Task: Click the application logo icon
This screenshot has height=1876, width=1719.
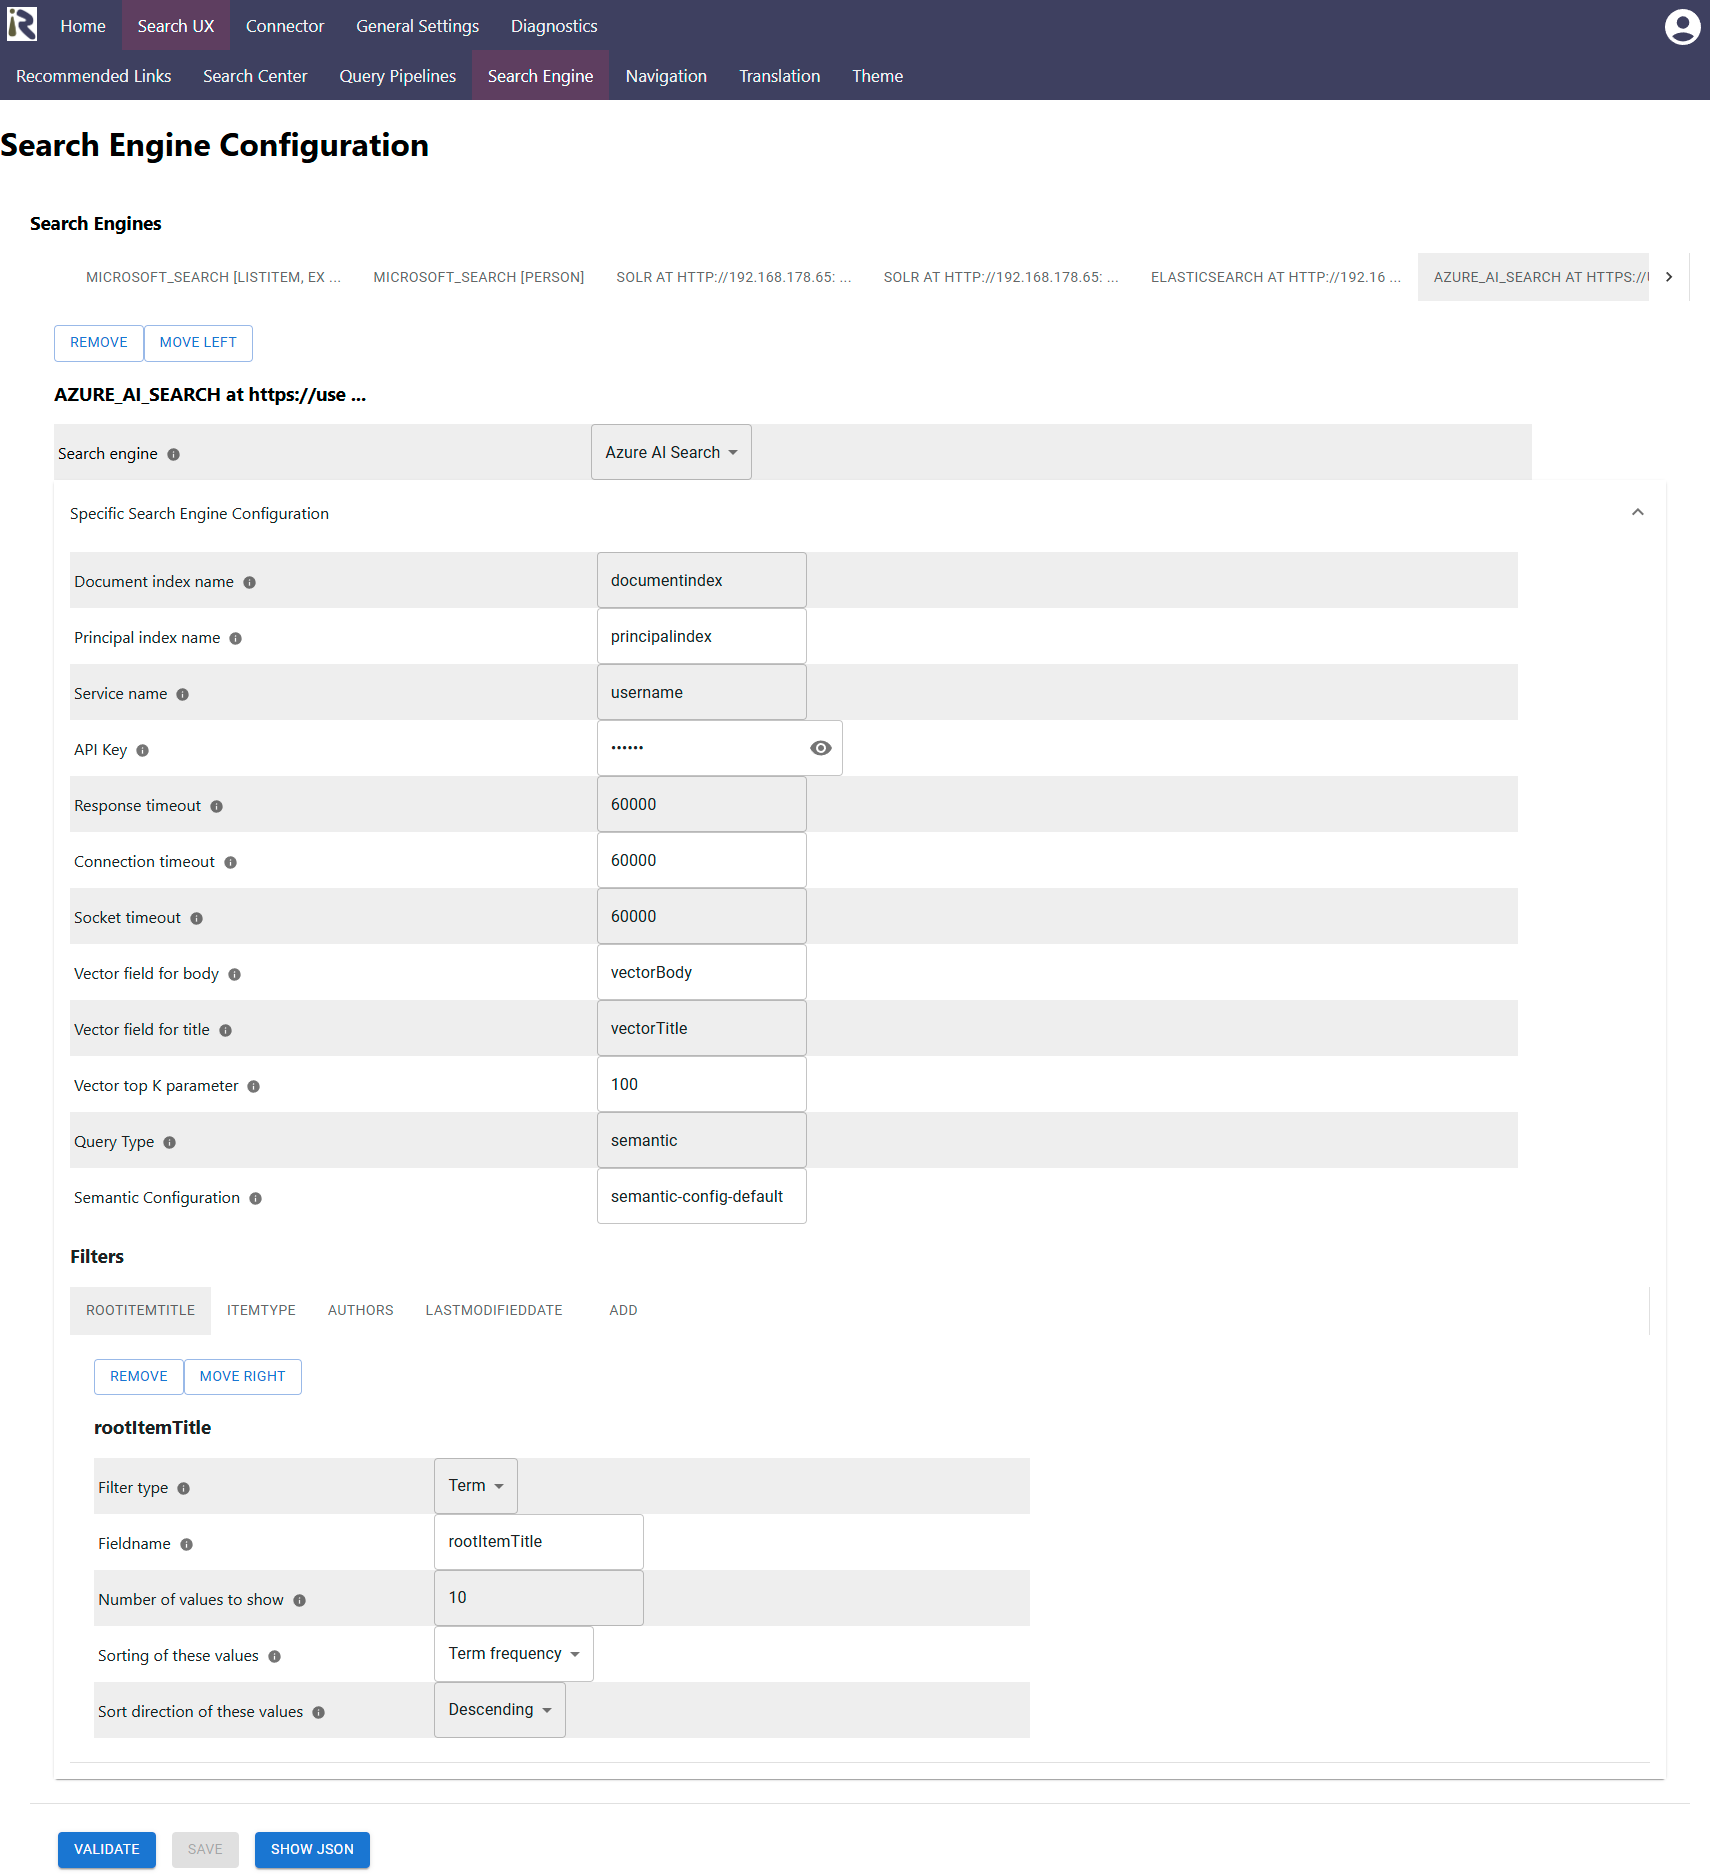Action: pos(22,25)
